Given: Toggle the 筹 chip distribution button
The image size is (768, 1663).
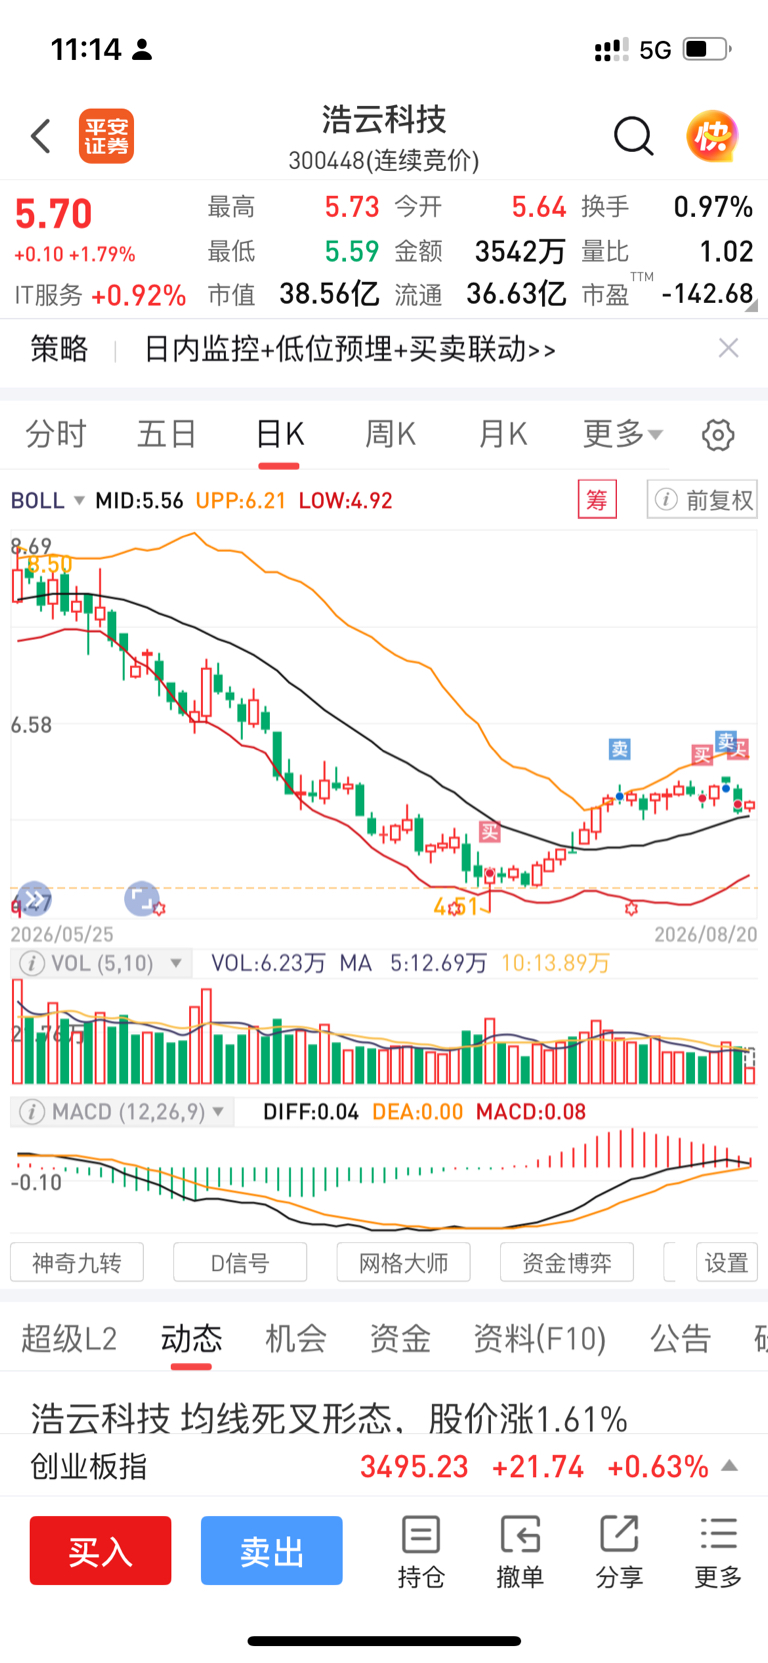Looking at the screenshot, I should click(x=597, y=499).
